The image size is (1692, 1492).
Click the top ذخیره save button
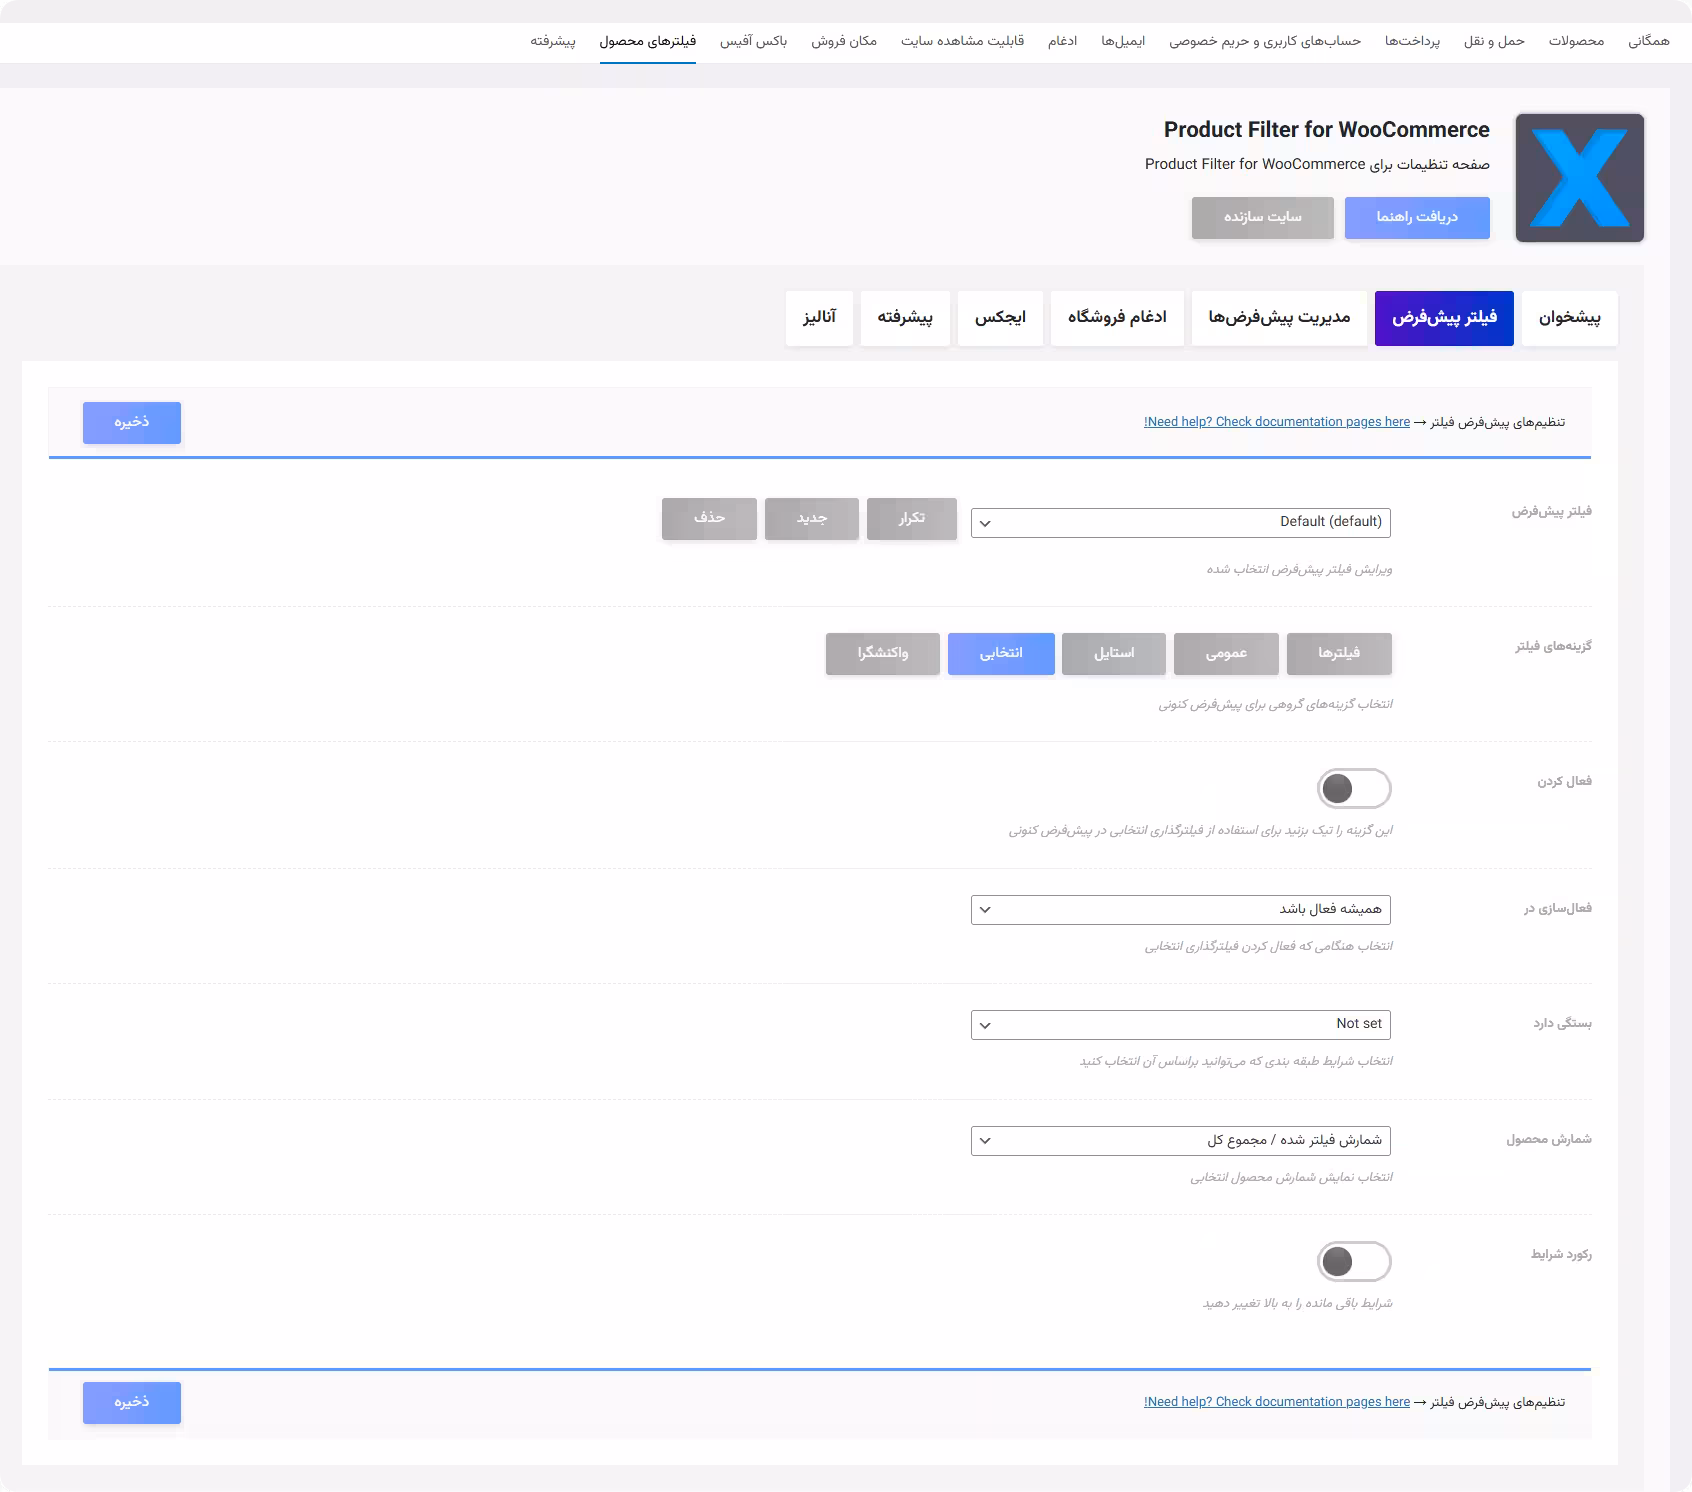coord(132,422)
